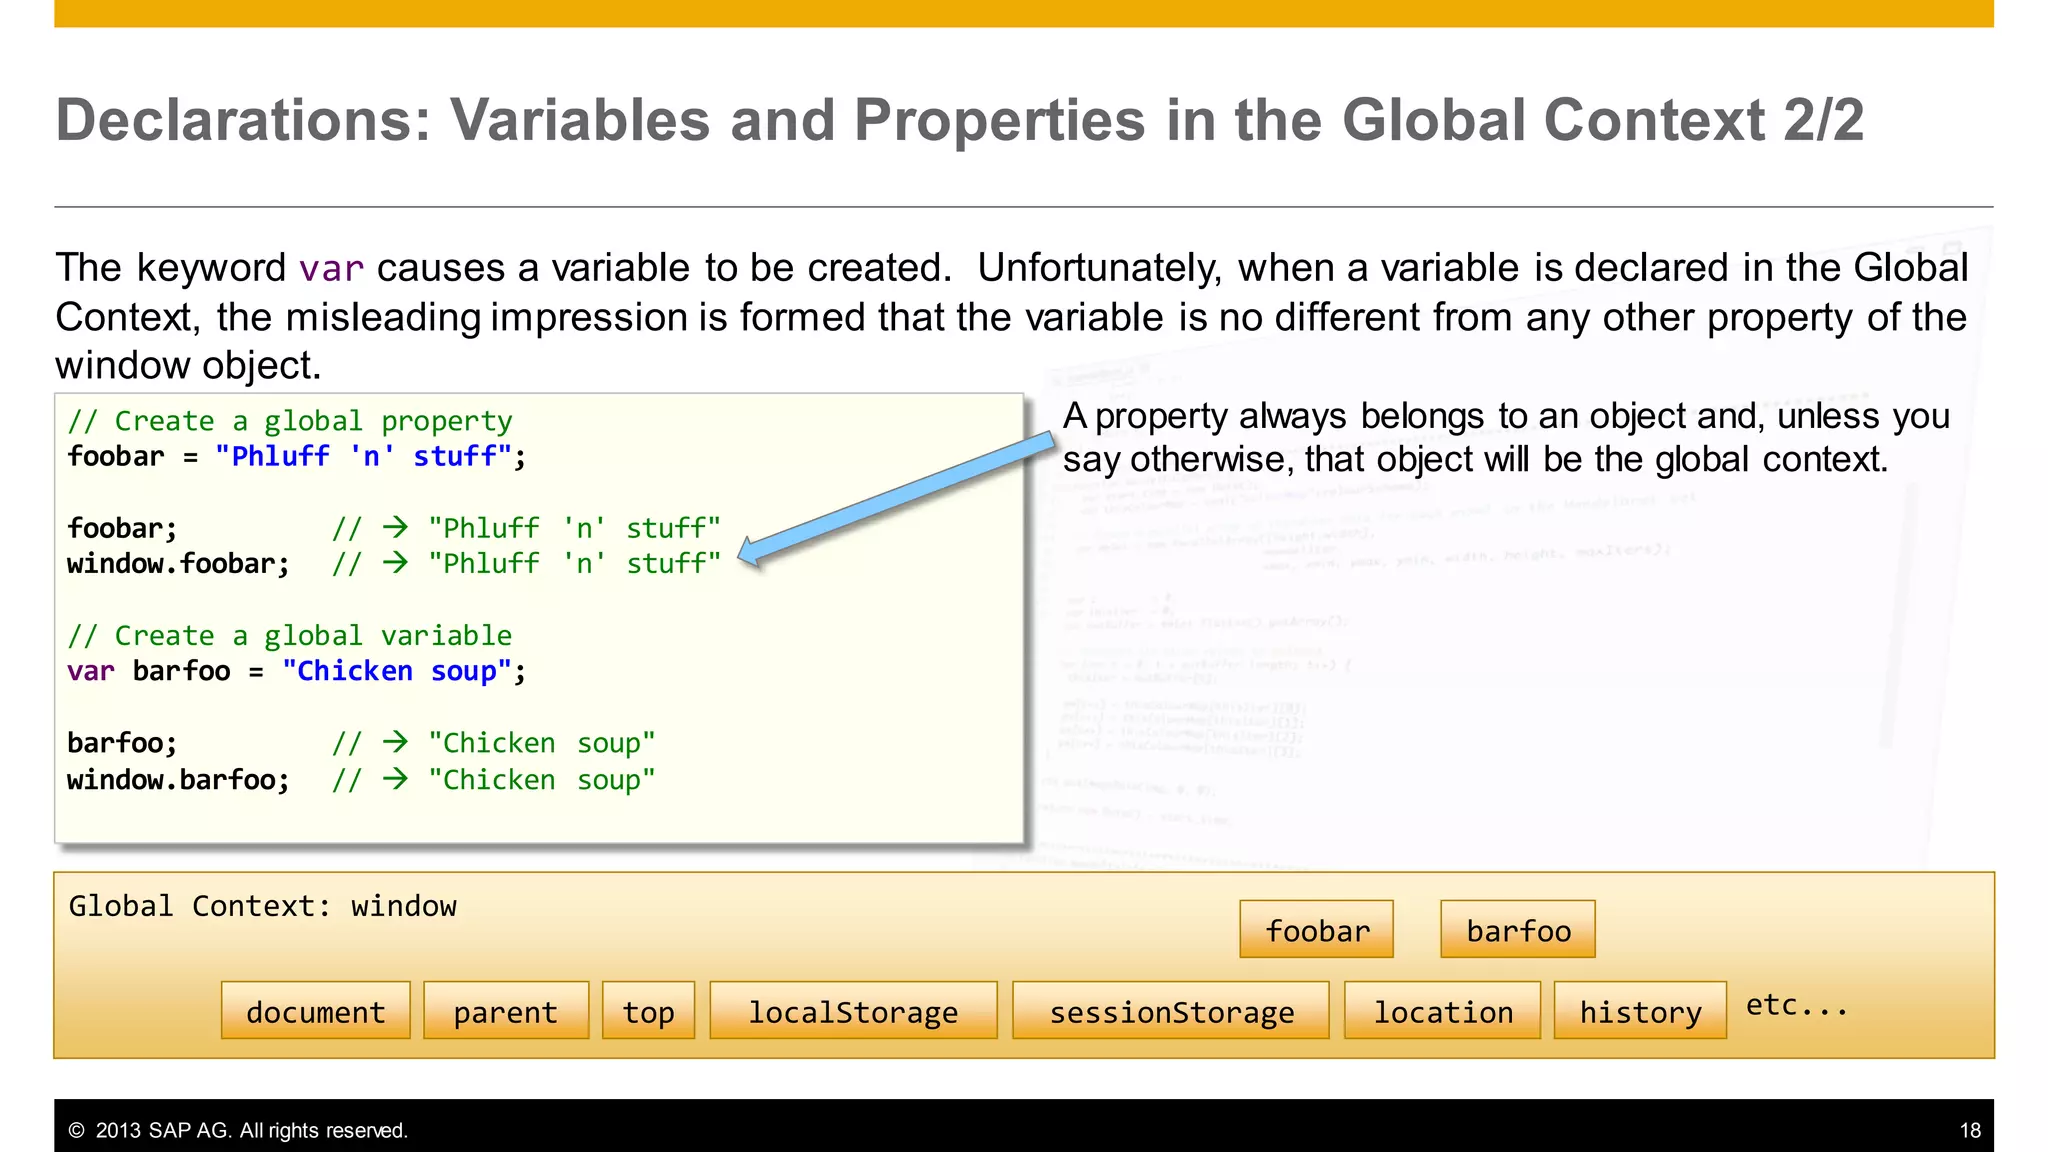This screenshot has height=1152, width=2048.
Task: Click the 'window.foobar;' code line
Action: 394,564
